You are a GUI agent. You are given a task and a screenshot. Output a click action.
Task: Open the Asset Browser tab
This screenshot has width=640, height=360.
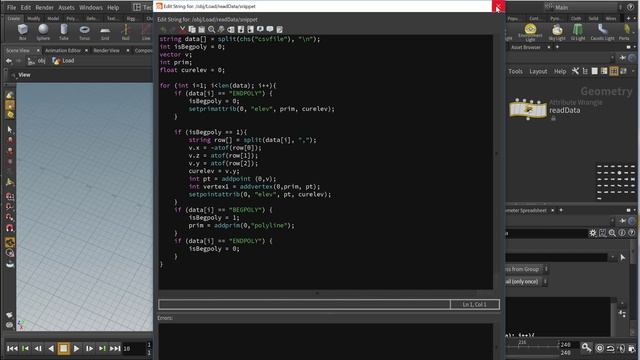click(526, 47)
